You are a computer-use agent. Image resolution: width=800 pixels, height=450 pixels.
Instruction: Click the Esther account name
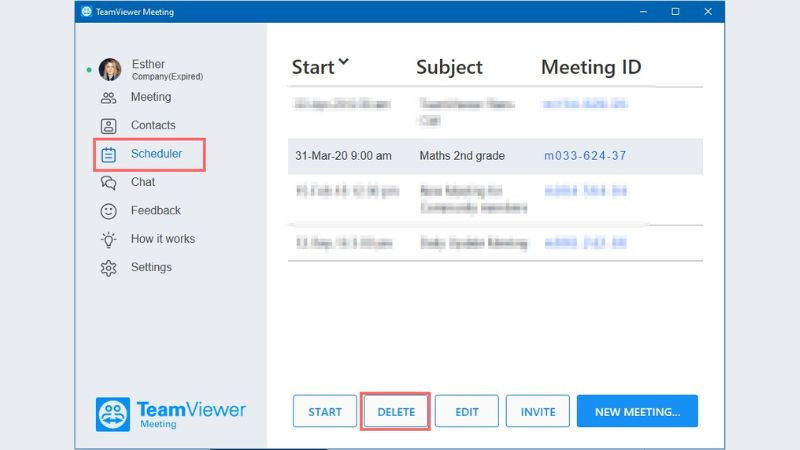[x=148, y=64]
